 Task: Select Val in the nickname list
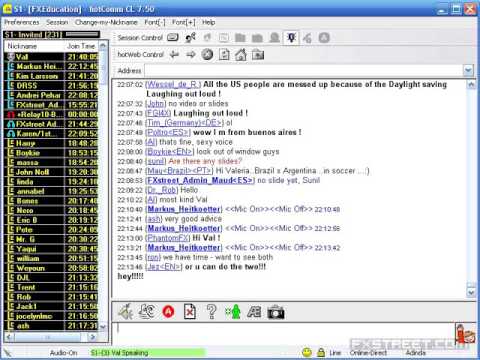coord(52,57)
